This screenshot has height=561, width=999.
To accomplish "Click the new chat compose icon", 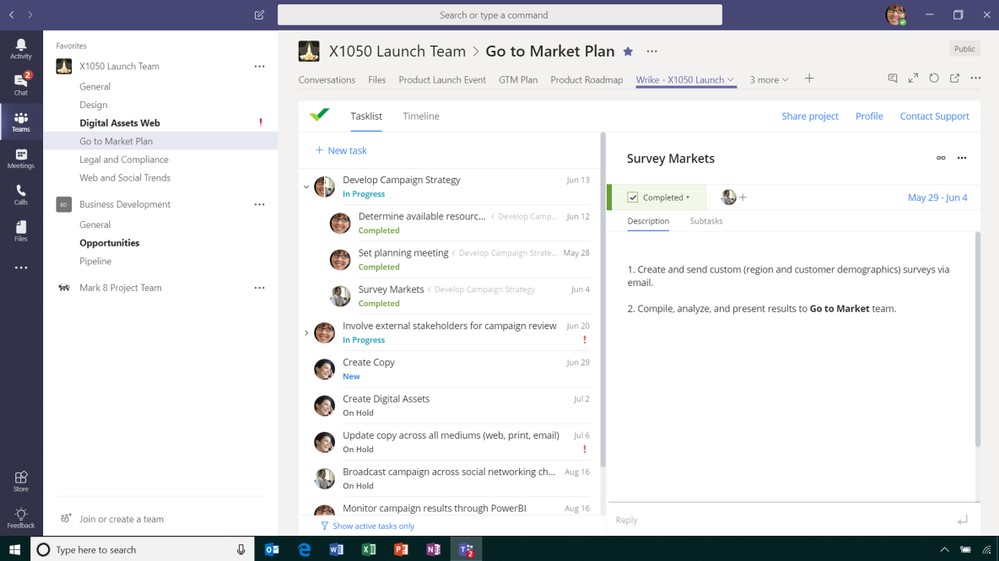I will (259, 15).
